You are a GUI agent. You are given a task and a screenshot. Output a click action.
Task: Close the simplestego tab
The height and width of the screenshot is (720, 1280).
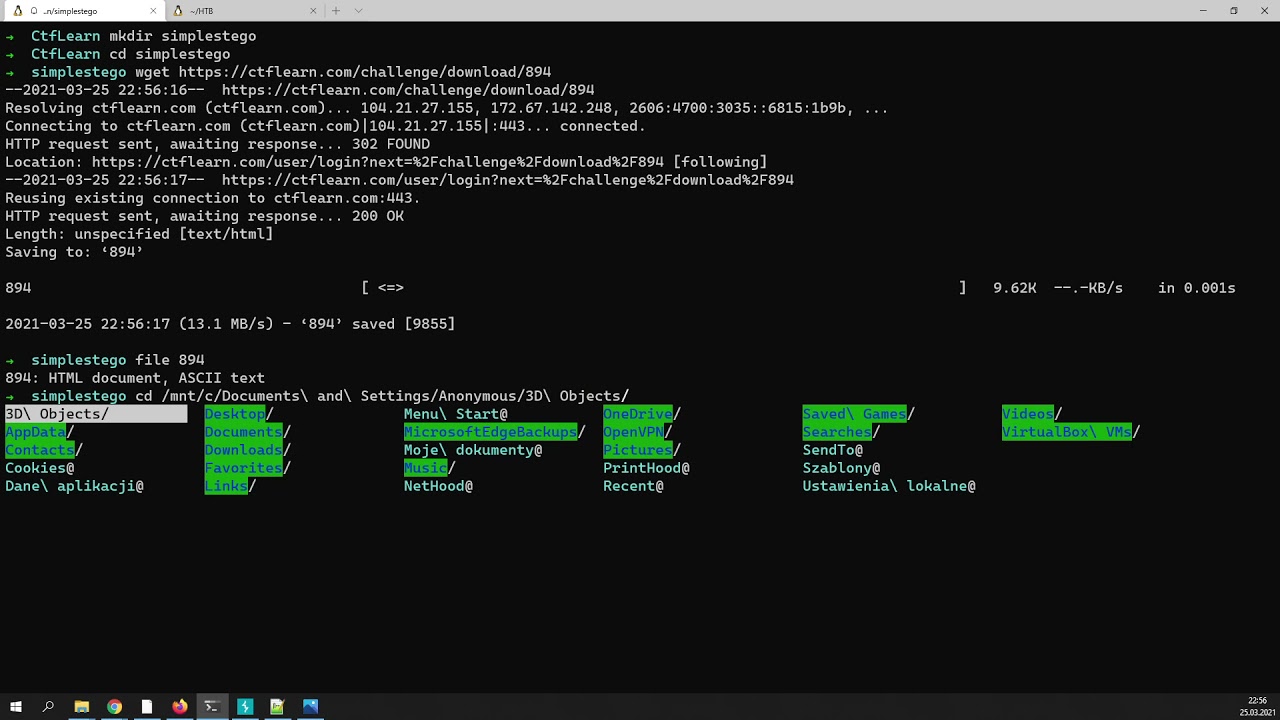pyautogui.click(x=153, y=11)
